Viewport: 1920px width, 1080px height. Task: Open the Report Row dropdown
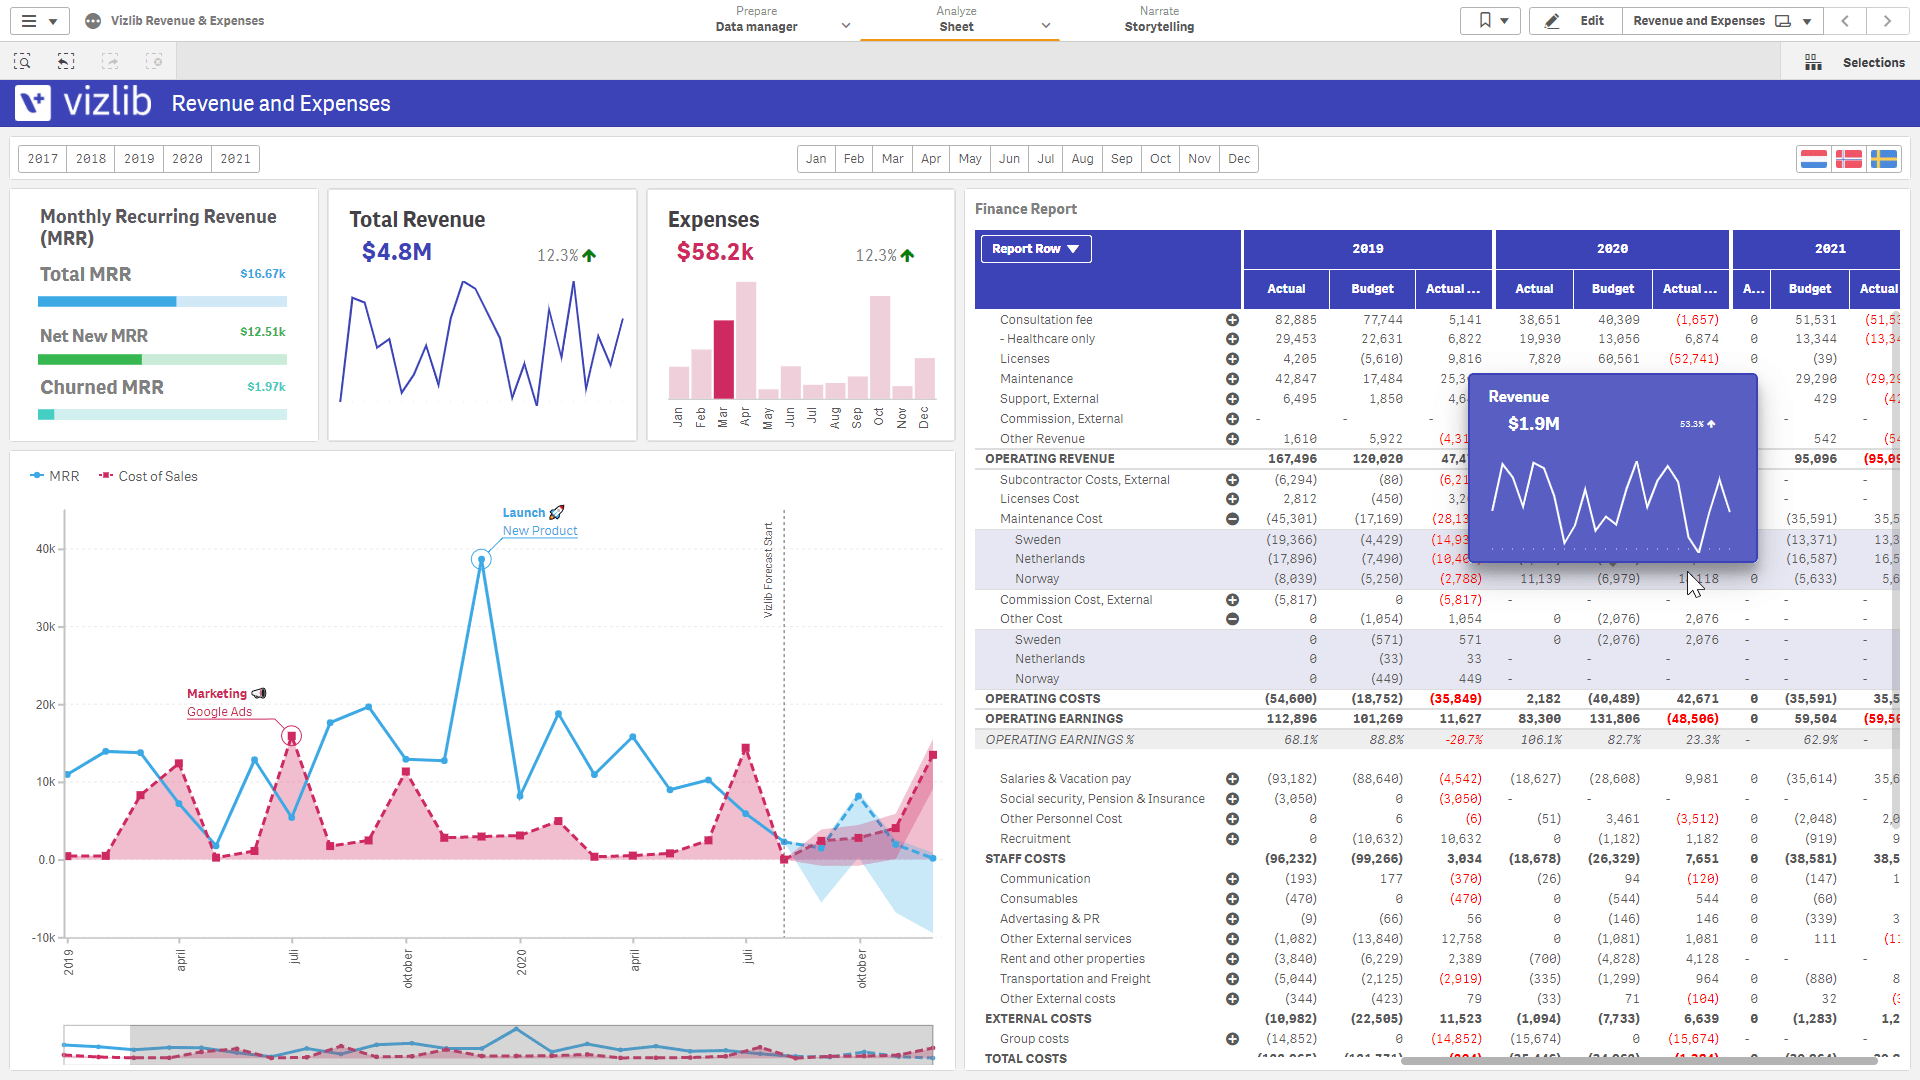(x=1036, y=249)
